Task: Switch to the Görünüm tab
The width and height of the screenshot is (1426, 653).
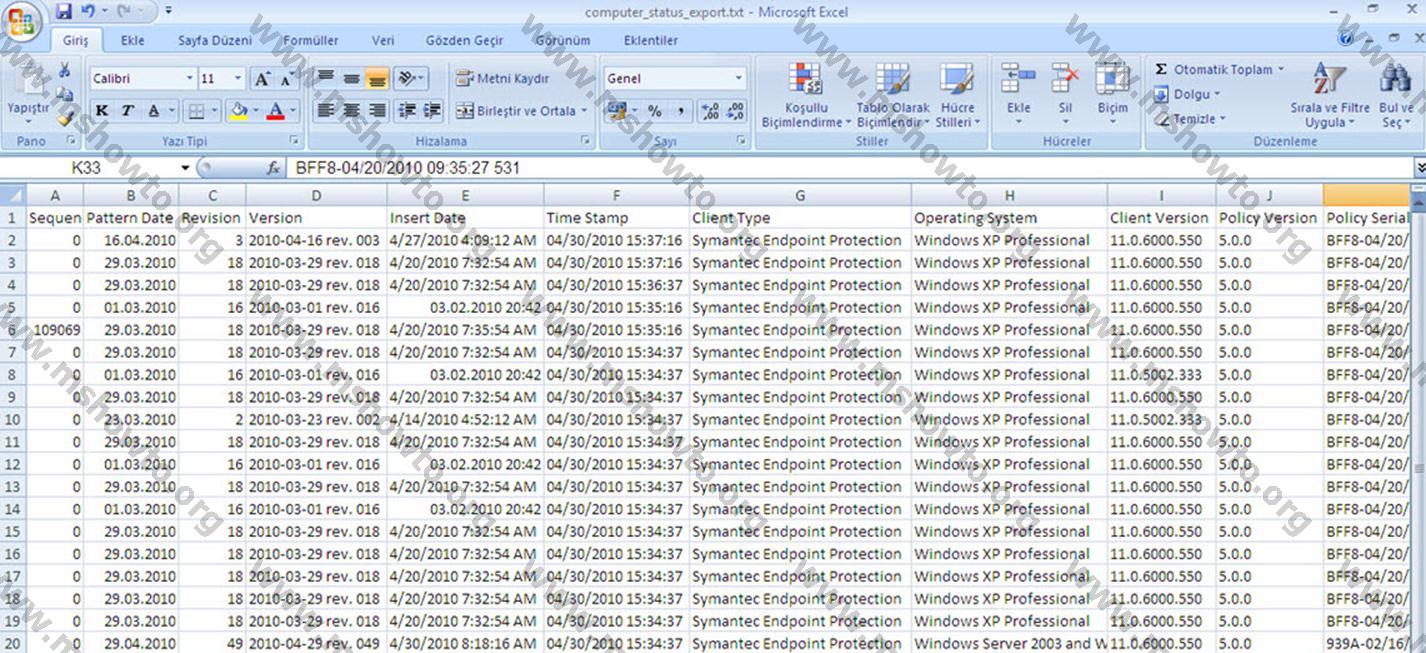Action: click(563, 40)
